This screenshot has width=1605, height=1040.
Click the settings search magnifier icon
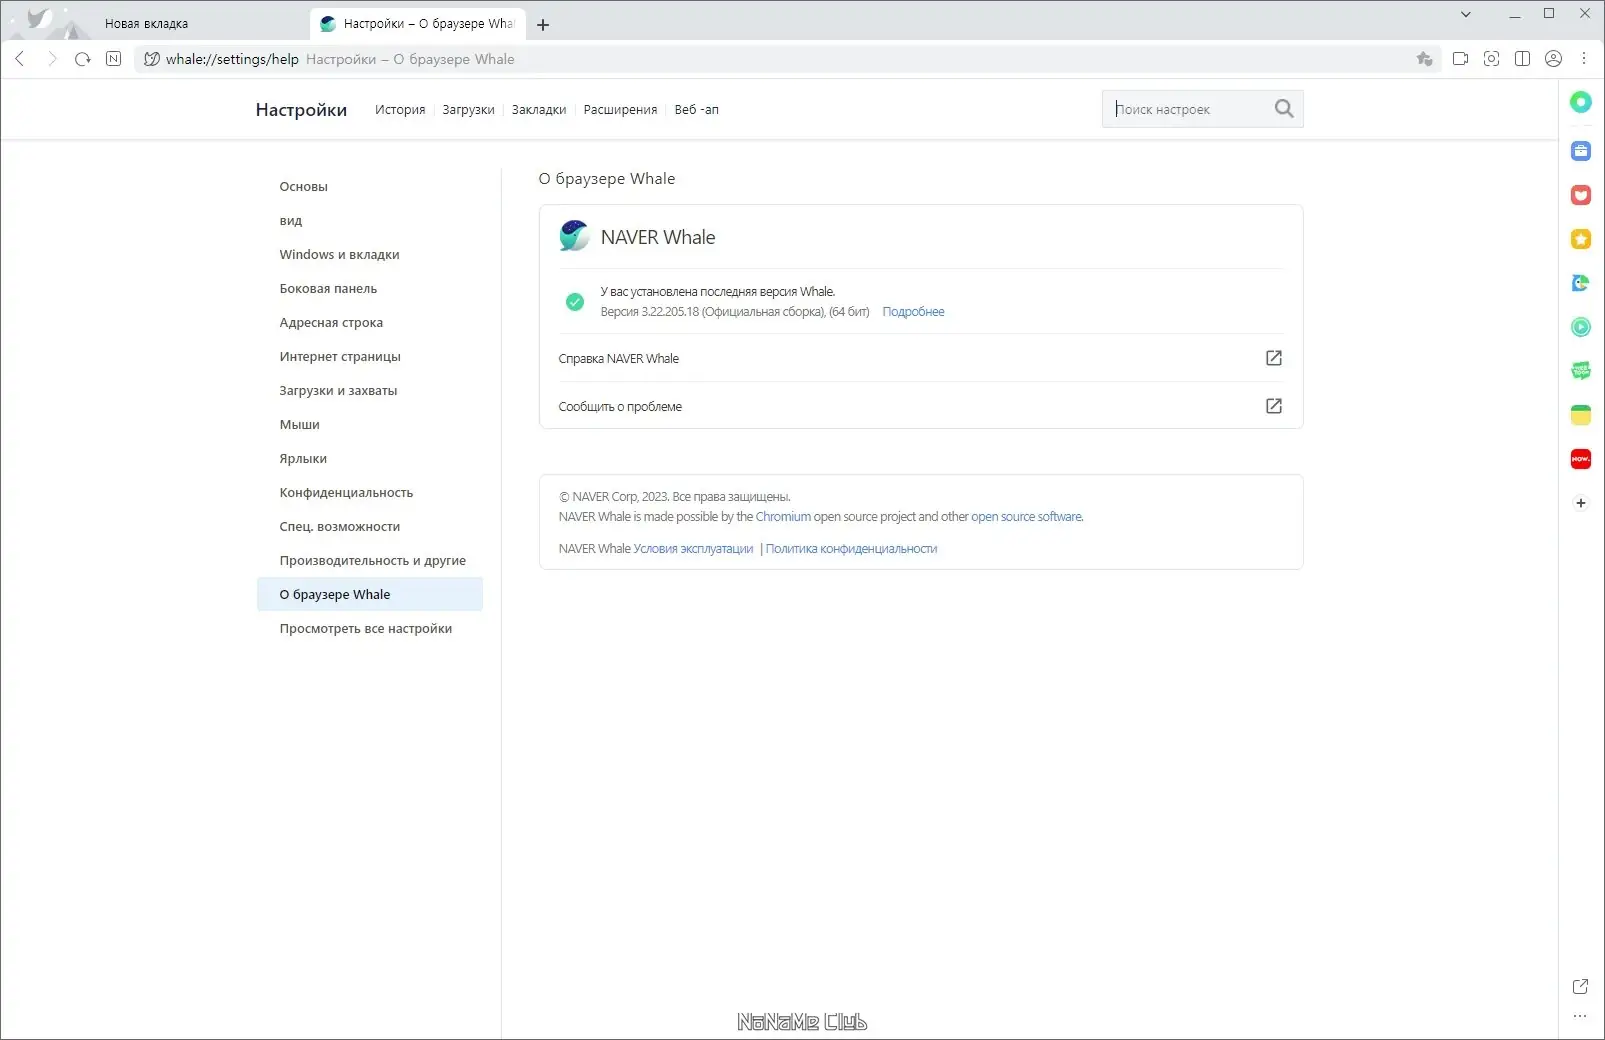point(1284,109)
